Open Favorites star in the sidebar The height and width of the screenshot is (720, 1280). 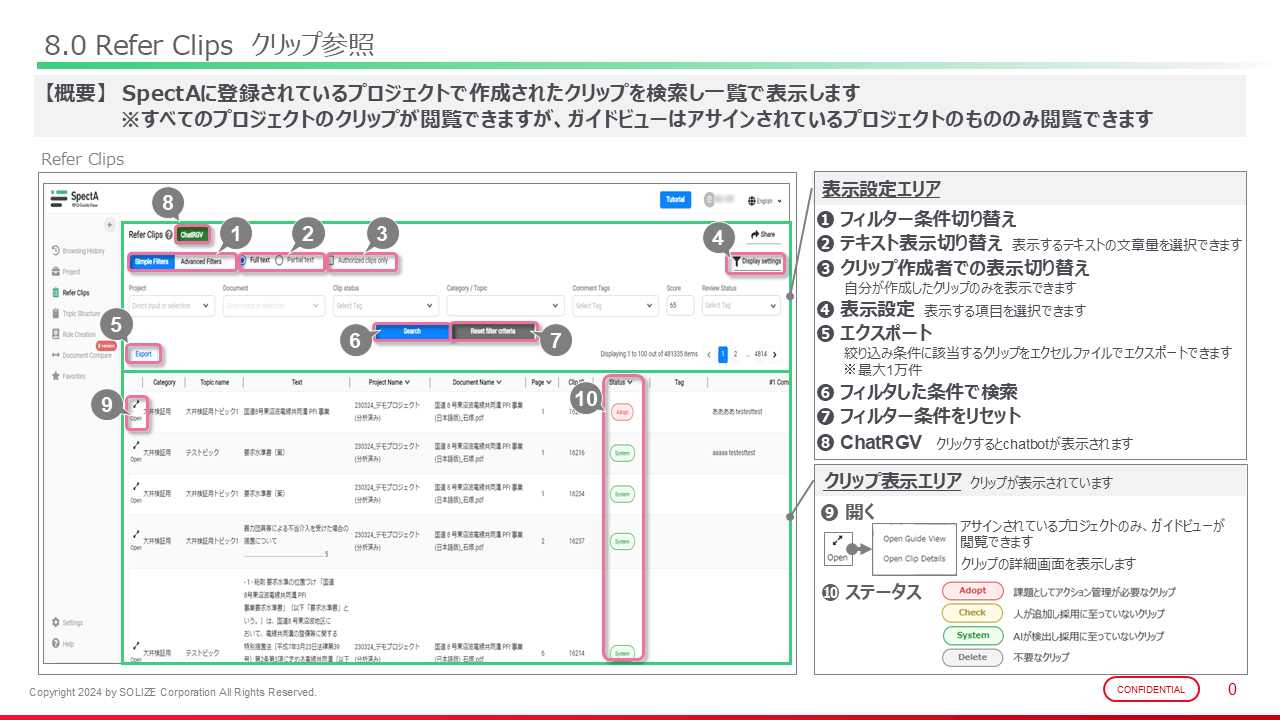(x=55, y=376)
